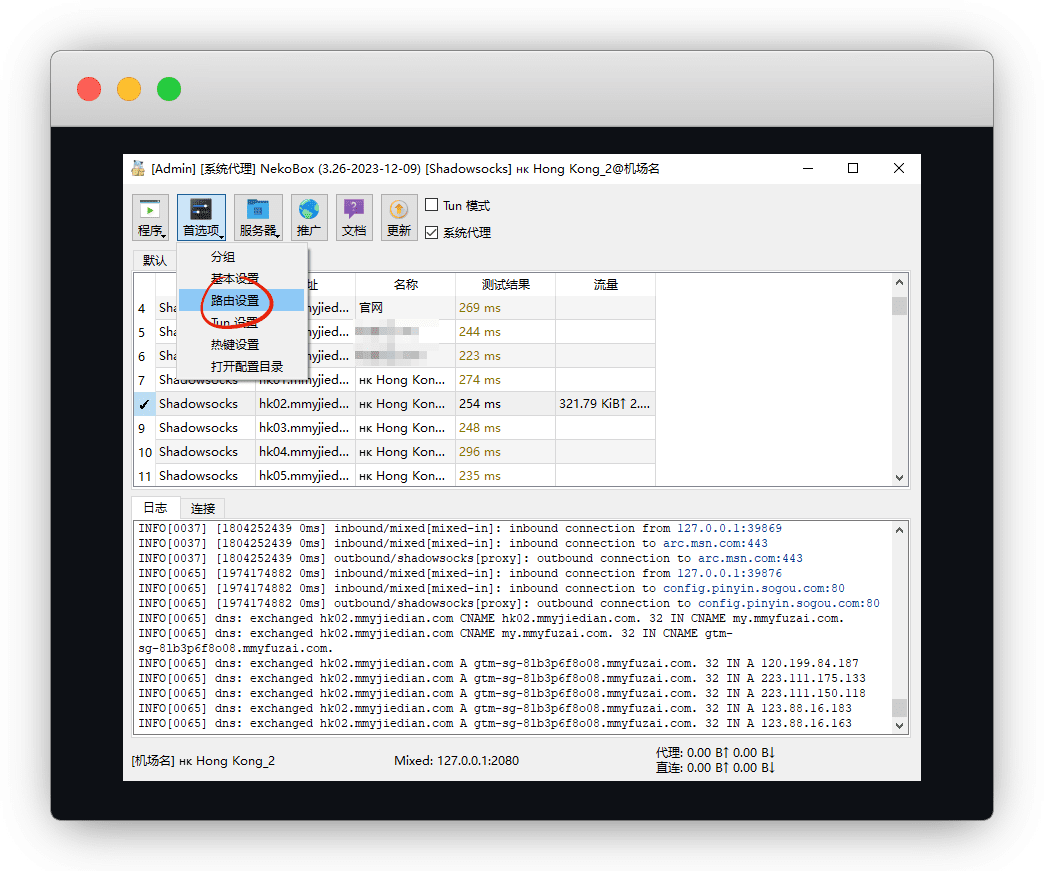The image size is (1044, 871).
Task: Click the red macOS close dot
Action: (89, 89)
